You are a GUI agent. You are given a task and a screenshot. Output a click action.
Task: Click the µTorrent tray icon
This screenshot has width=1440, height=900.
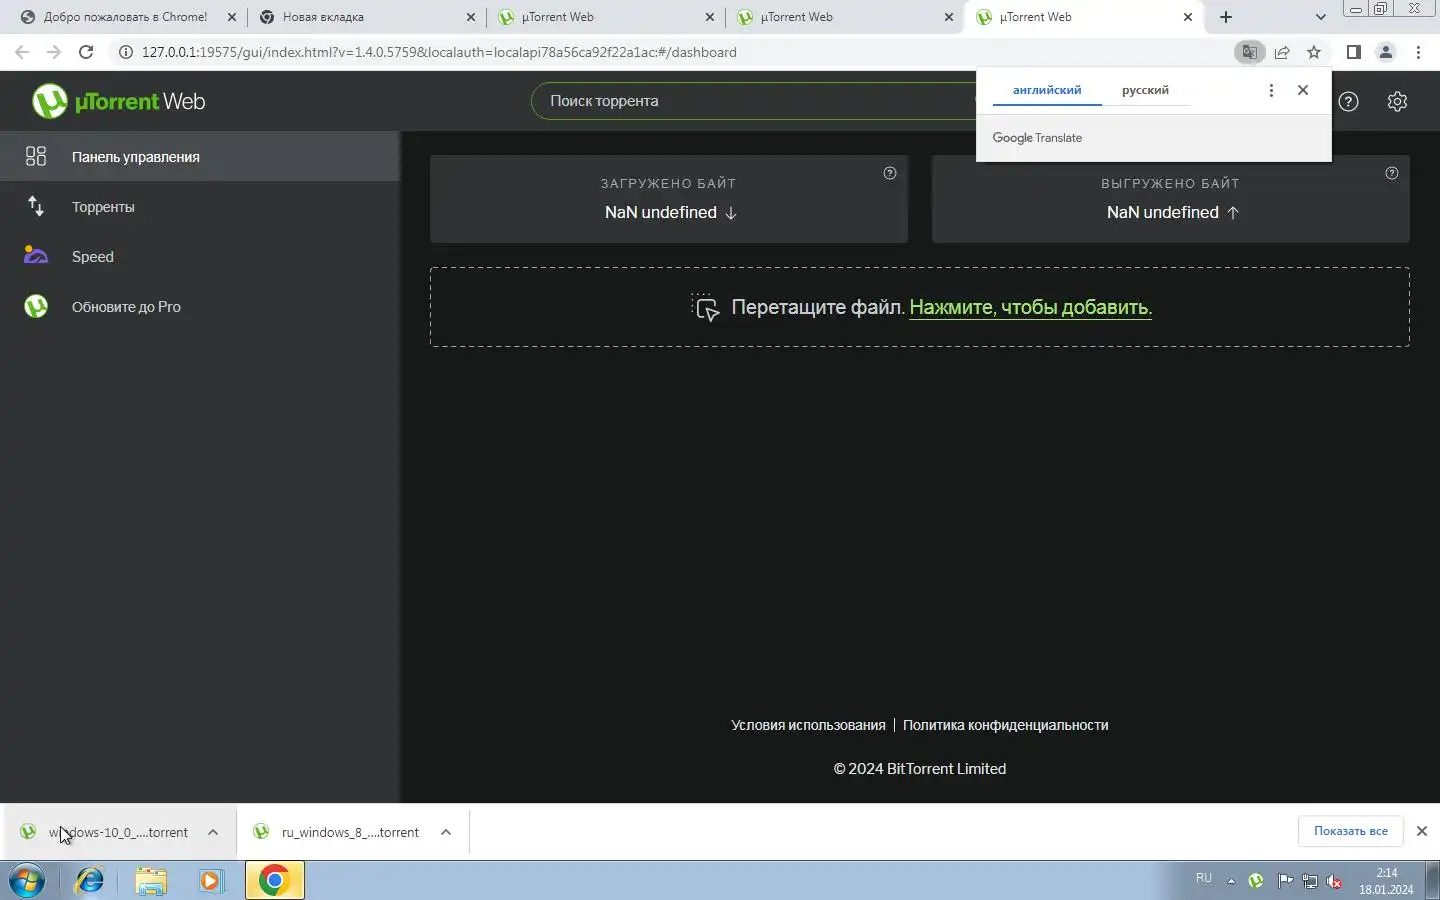[1256, 881]
